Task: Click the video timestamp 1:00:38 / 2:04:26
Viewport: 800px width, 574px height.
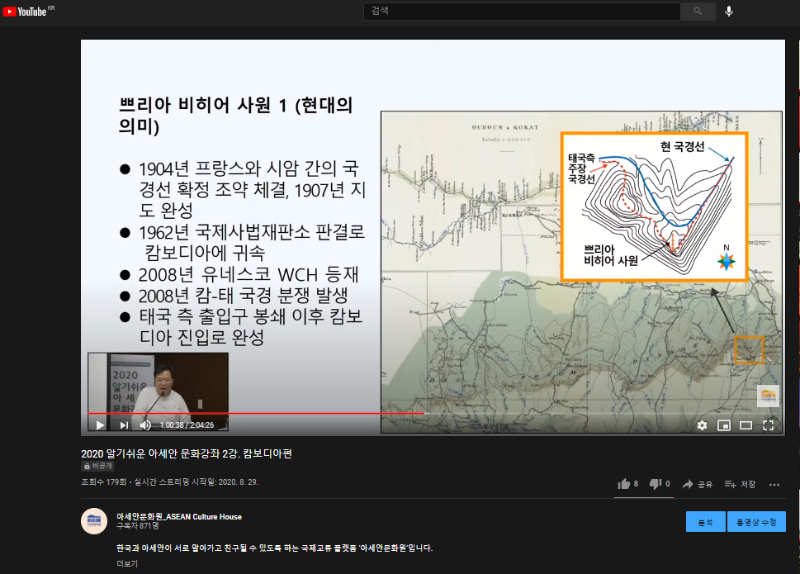Action: (187, 425)
